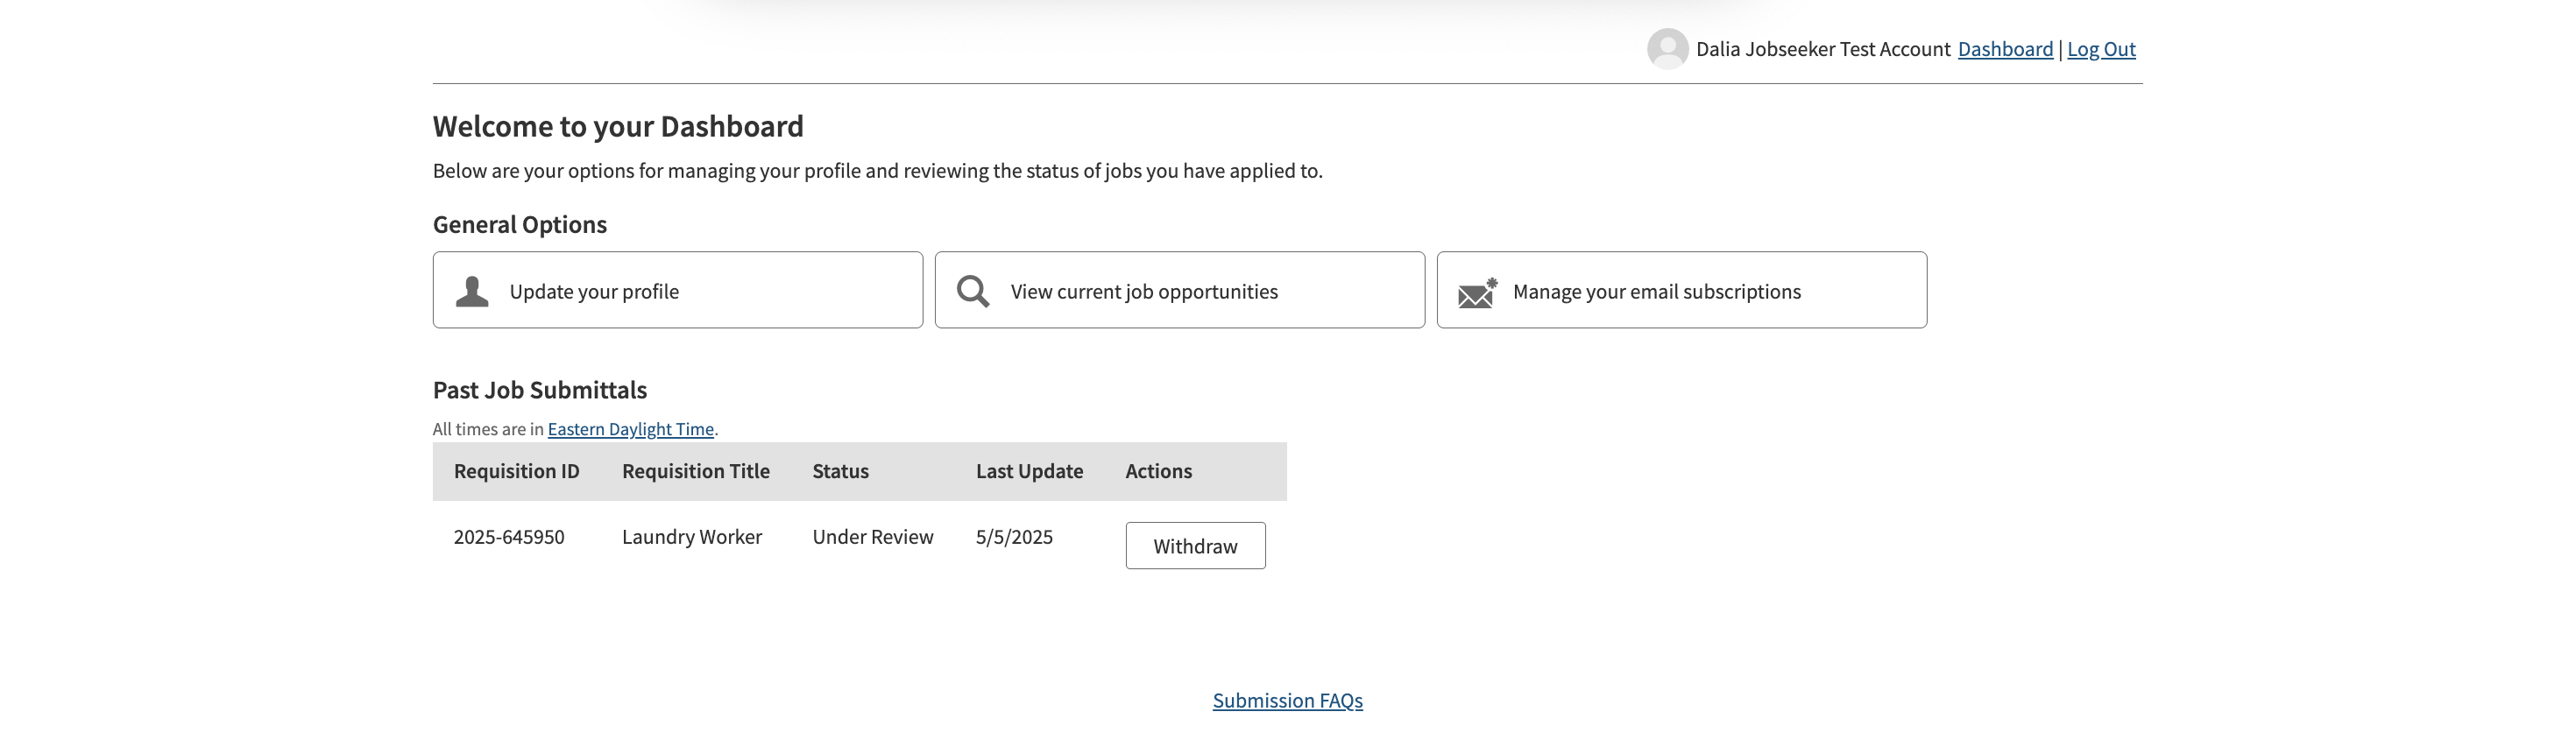Screen dimensions: 2576x747
Task: Click the person icon on Update profile
Action: (x=472, y=291)
